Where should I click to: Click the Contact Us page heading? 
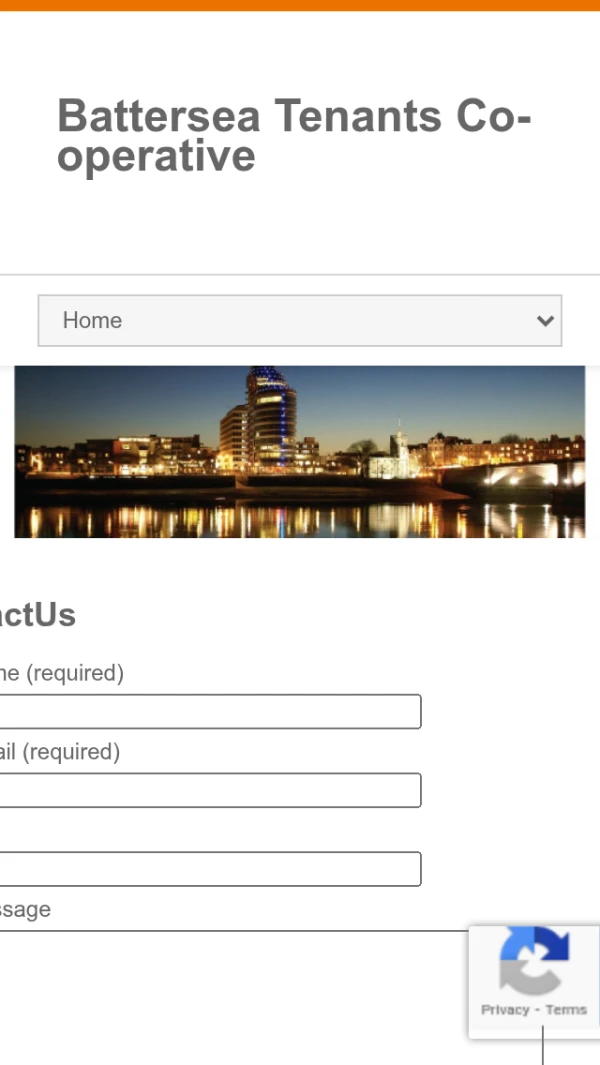coord(38,615)
